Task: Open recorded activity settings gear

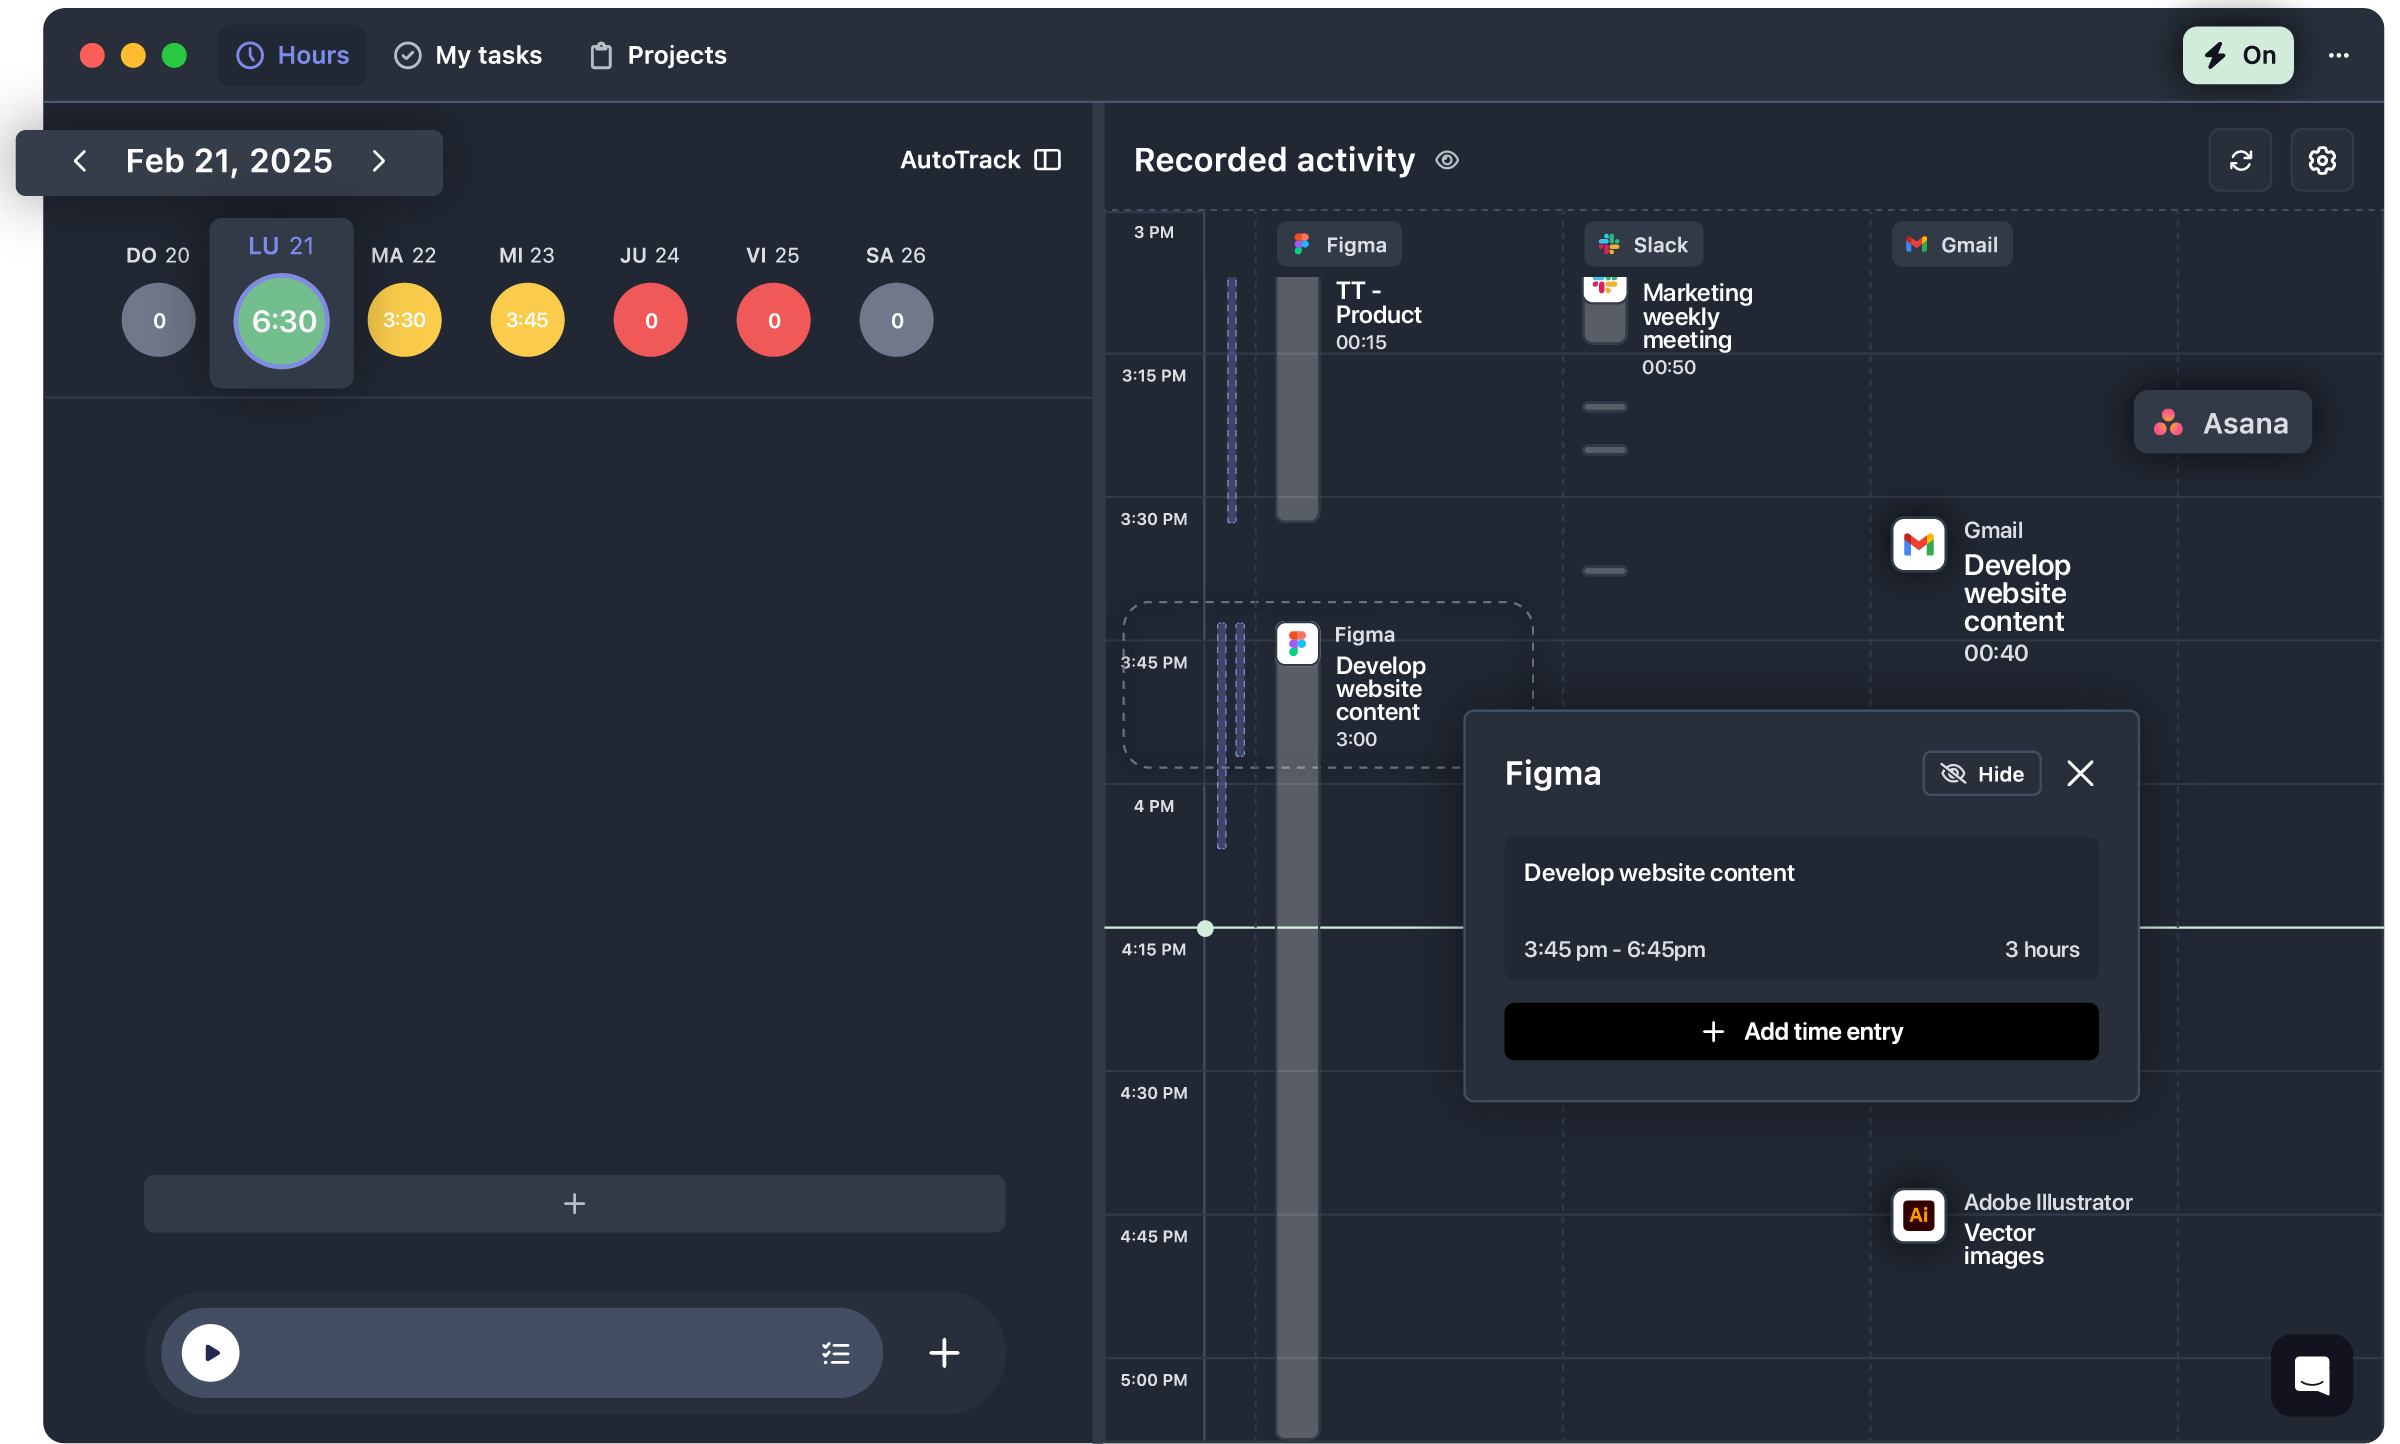Action: tap(2322, 160)
